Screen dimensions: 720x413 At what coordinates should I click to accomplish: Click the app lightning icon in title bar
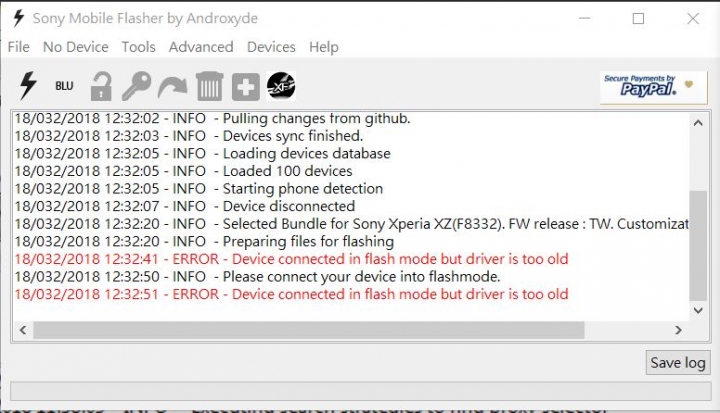coord(18,18)
